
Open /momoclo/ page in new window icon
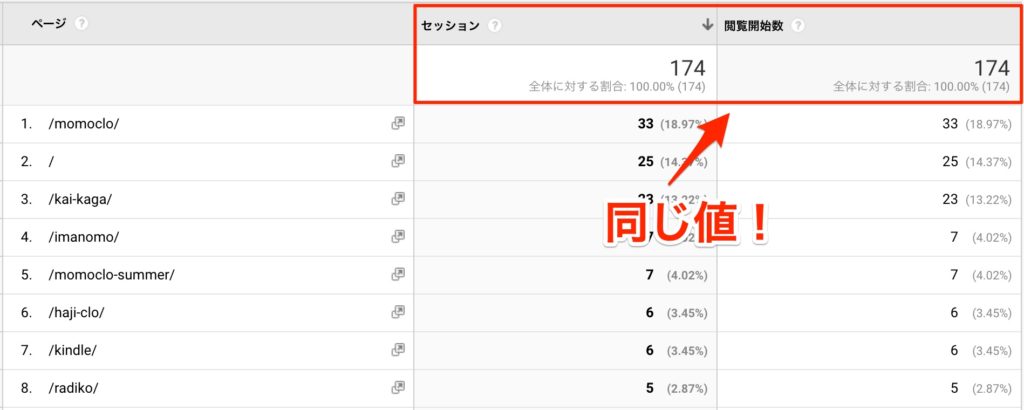click(x=398, y=124)
